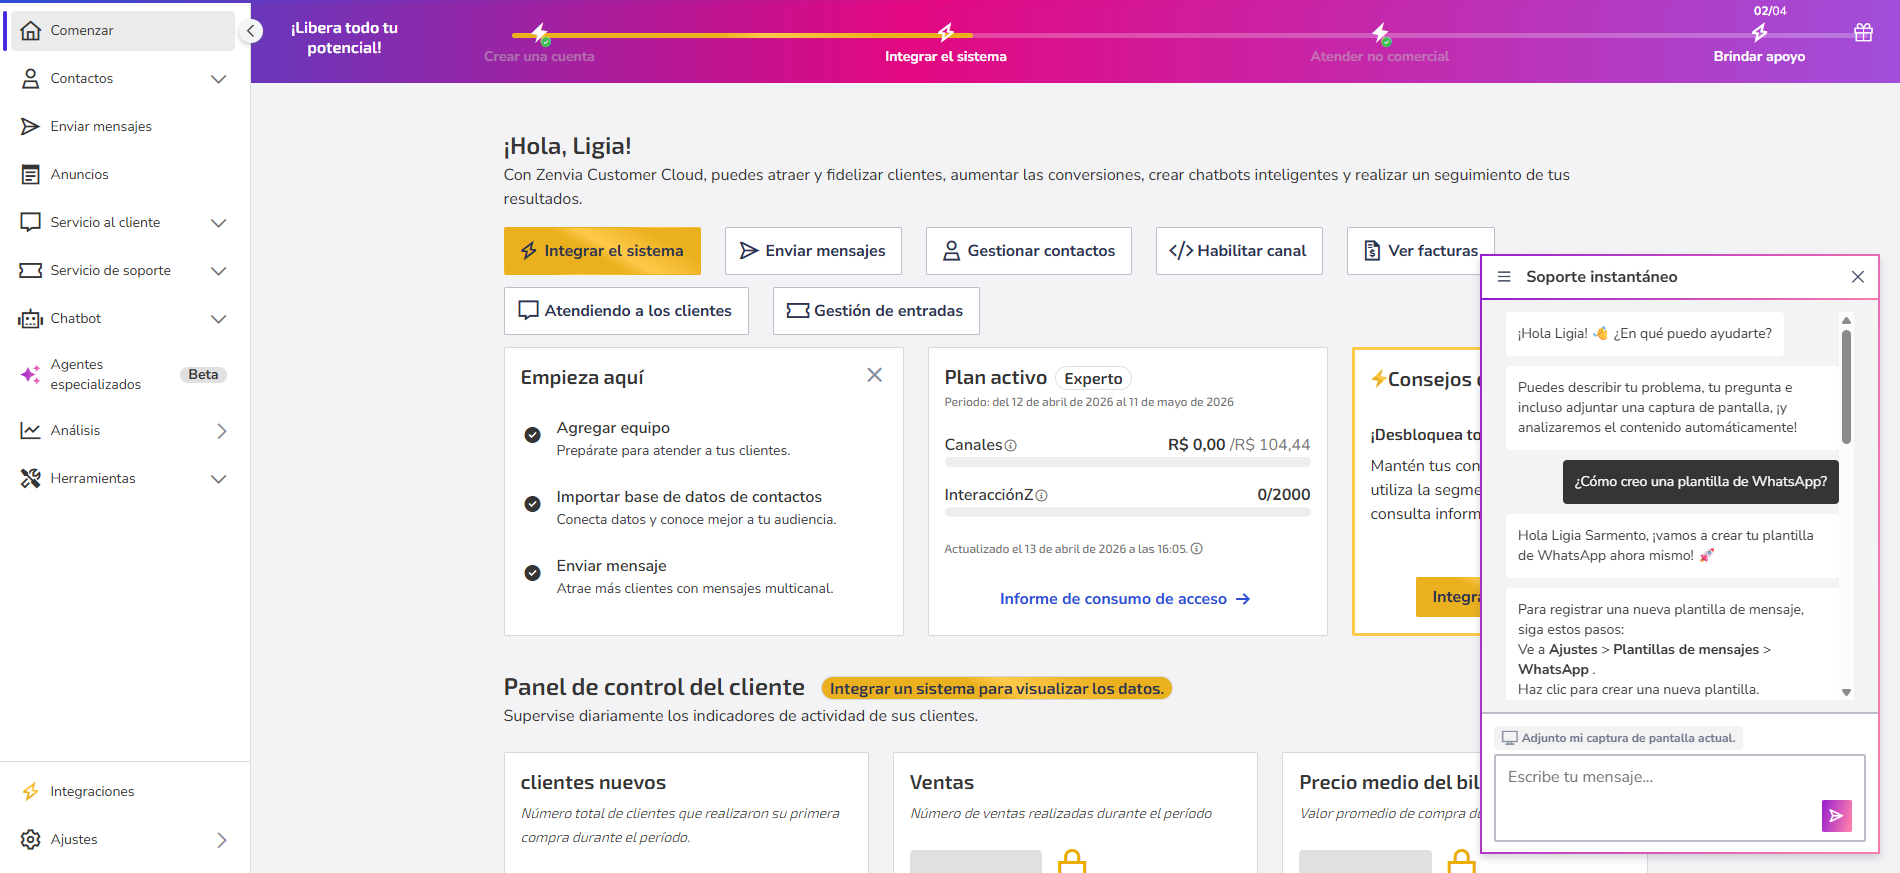Expand the Ajustes arrow
Image resolution: width=1900 pixels, height=873 pixels.
coord(222,840)
